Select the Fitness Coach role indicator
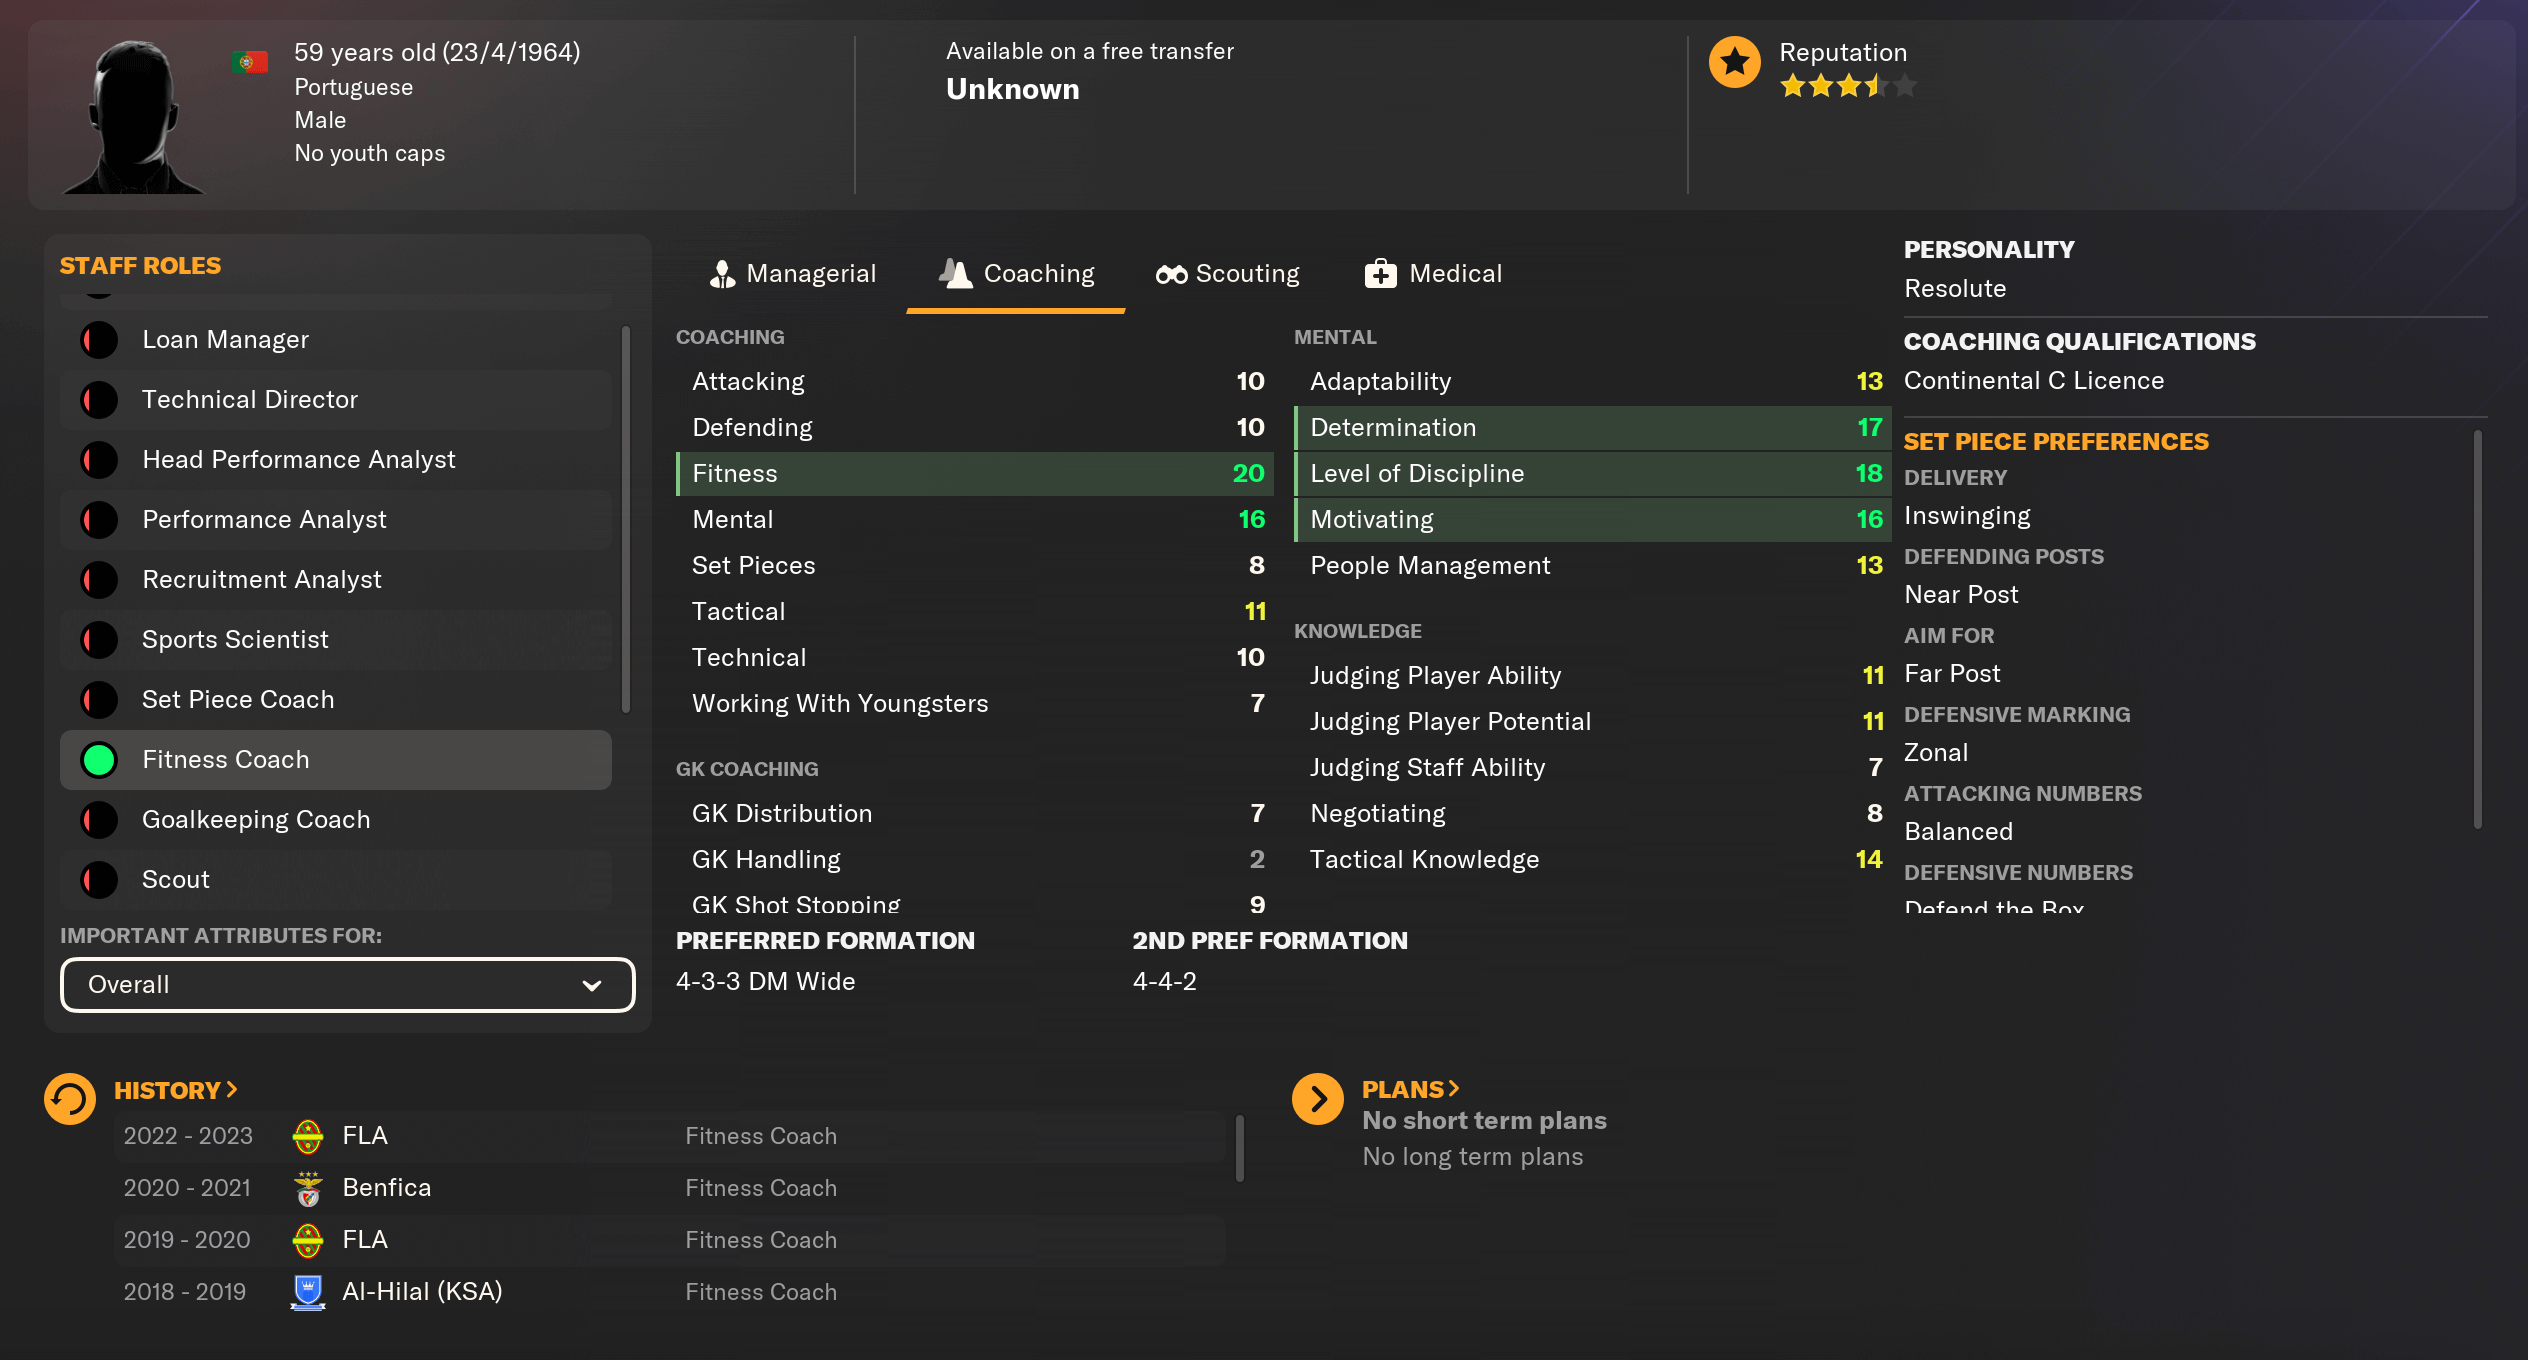The height and width of the screenshot is (1360, 2528). (x=99, y=760)
